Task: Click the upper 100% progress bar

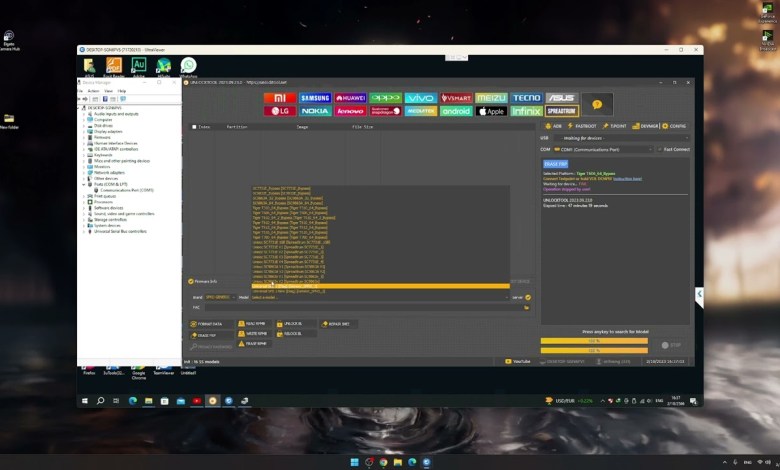Action: point(594,340)
